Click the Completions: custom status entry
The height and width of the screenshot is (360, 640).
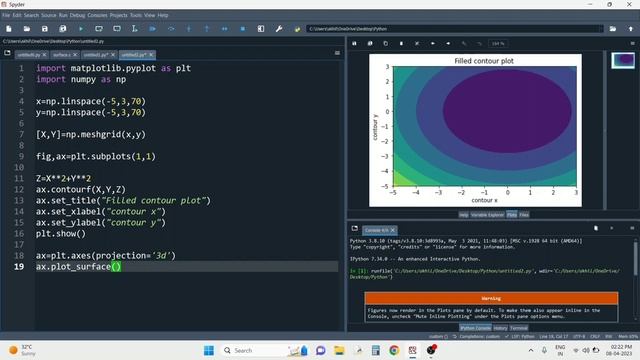476,337
